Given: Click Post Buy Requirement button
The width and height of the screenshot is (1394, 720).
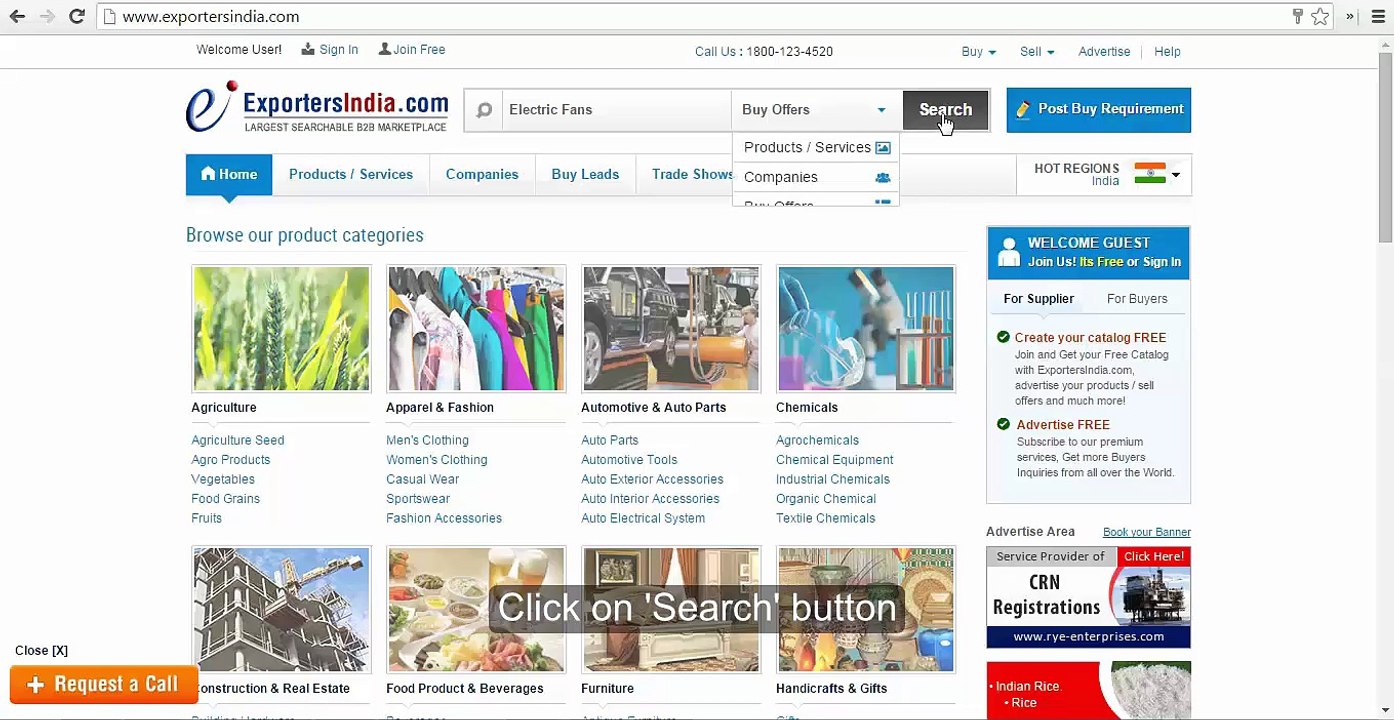Looking at the screenshot, I should click(1098, 110).
